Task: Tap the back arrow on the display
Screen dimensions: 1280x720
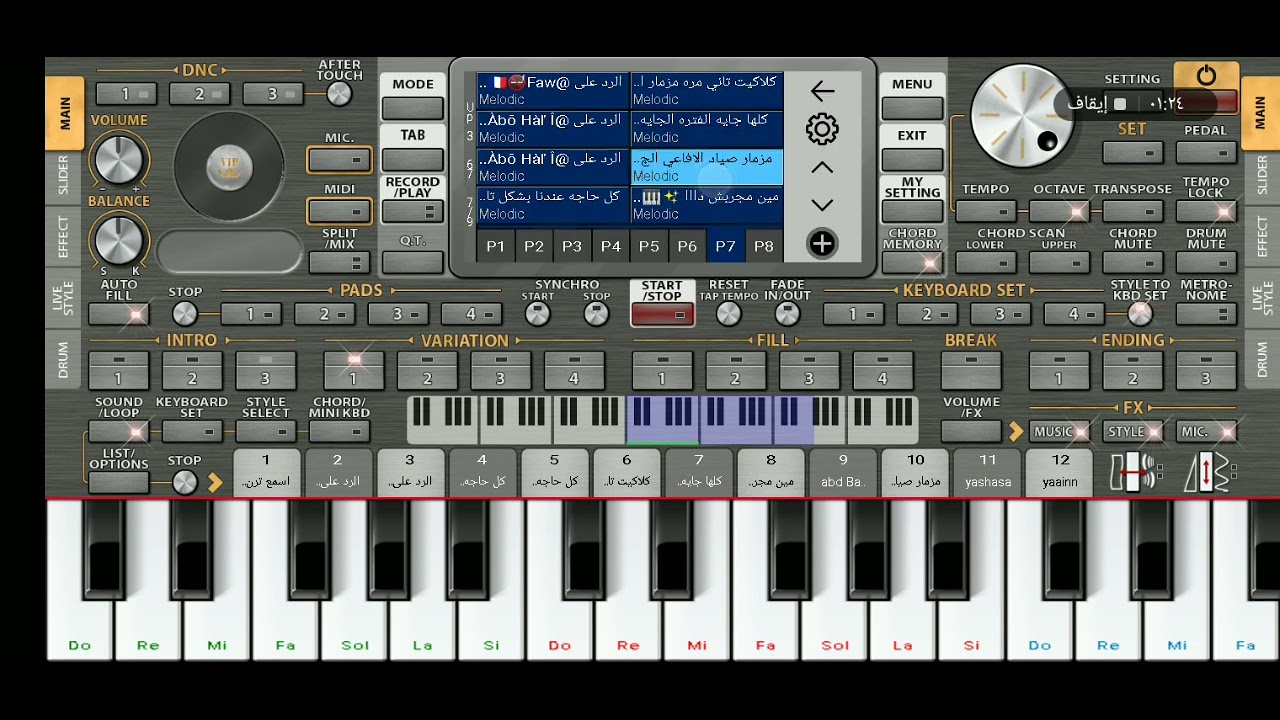Action: click(x=822, y=92)
